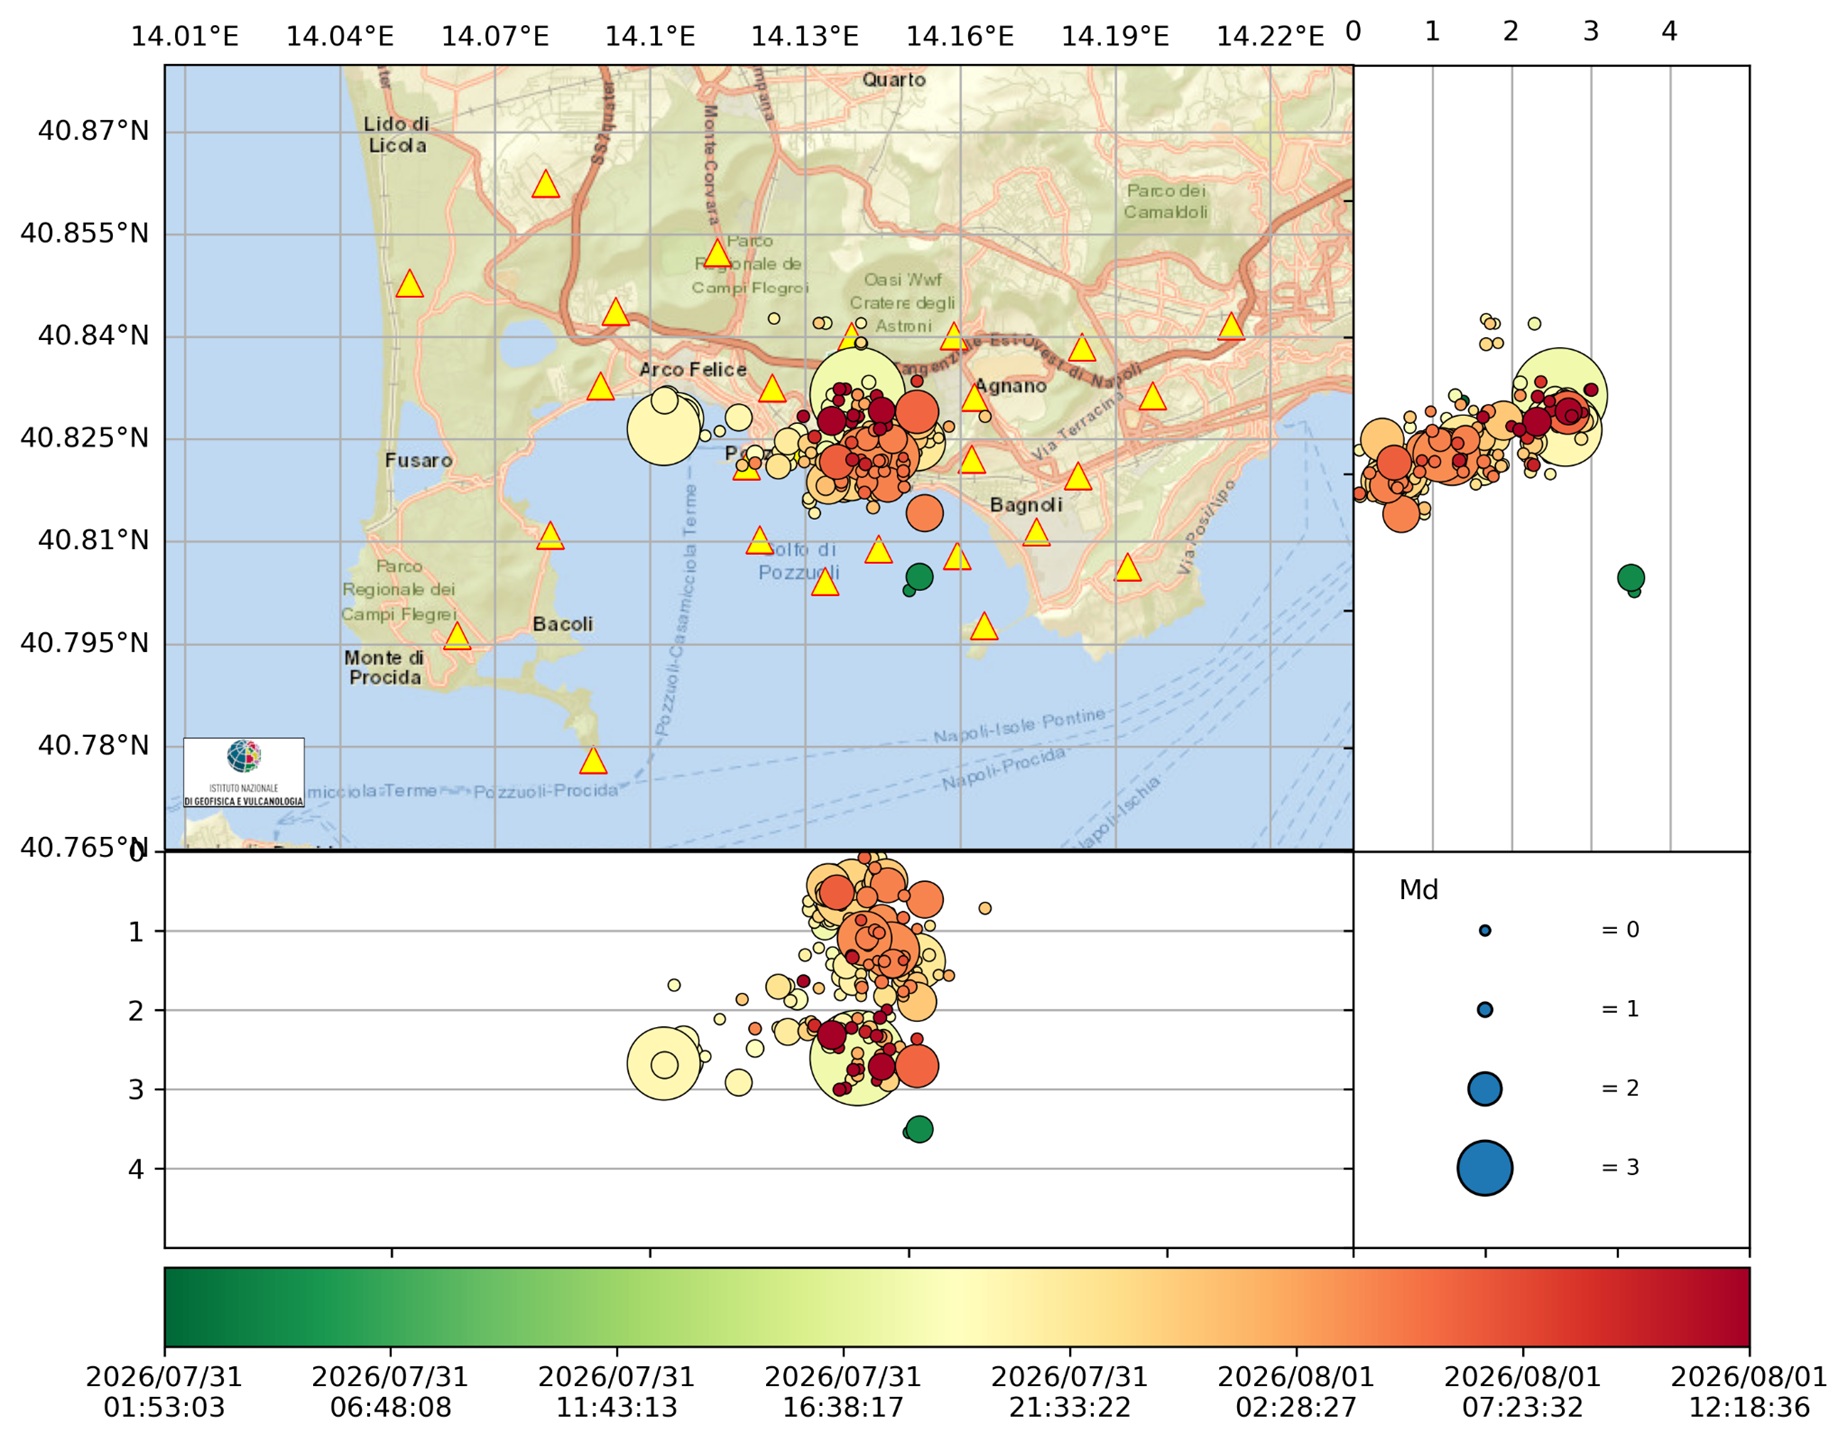This screenshot has width=1848, height=1442.
Task: Click the Oasi Wwf Cratere degli Astroni label
Action: click(x=902, y=303)
